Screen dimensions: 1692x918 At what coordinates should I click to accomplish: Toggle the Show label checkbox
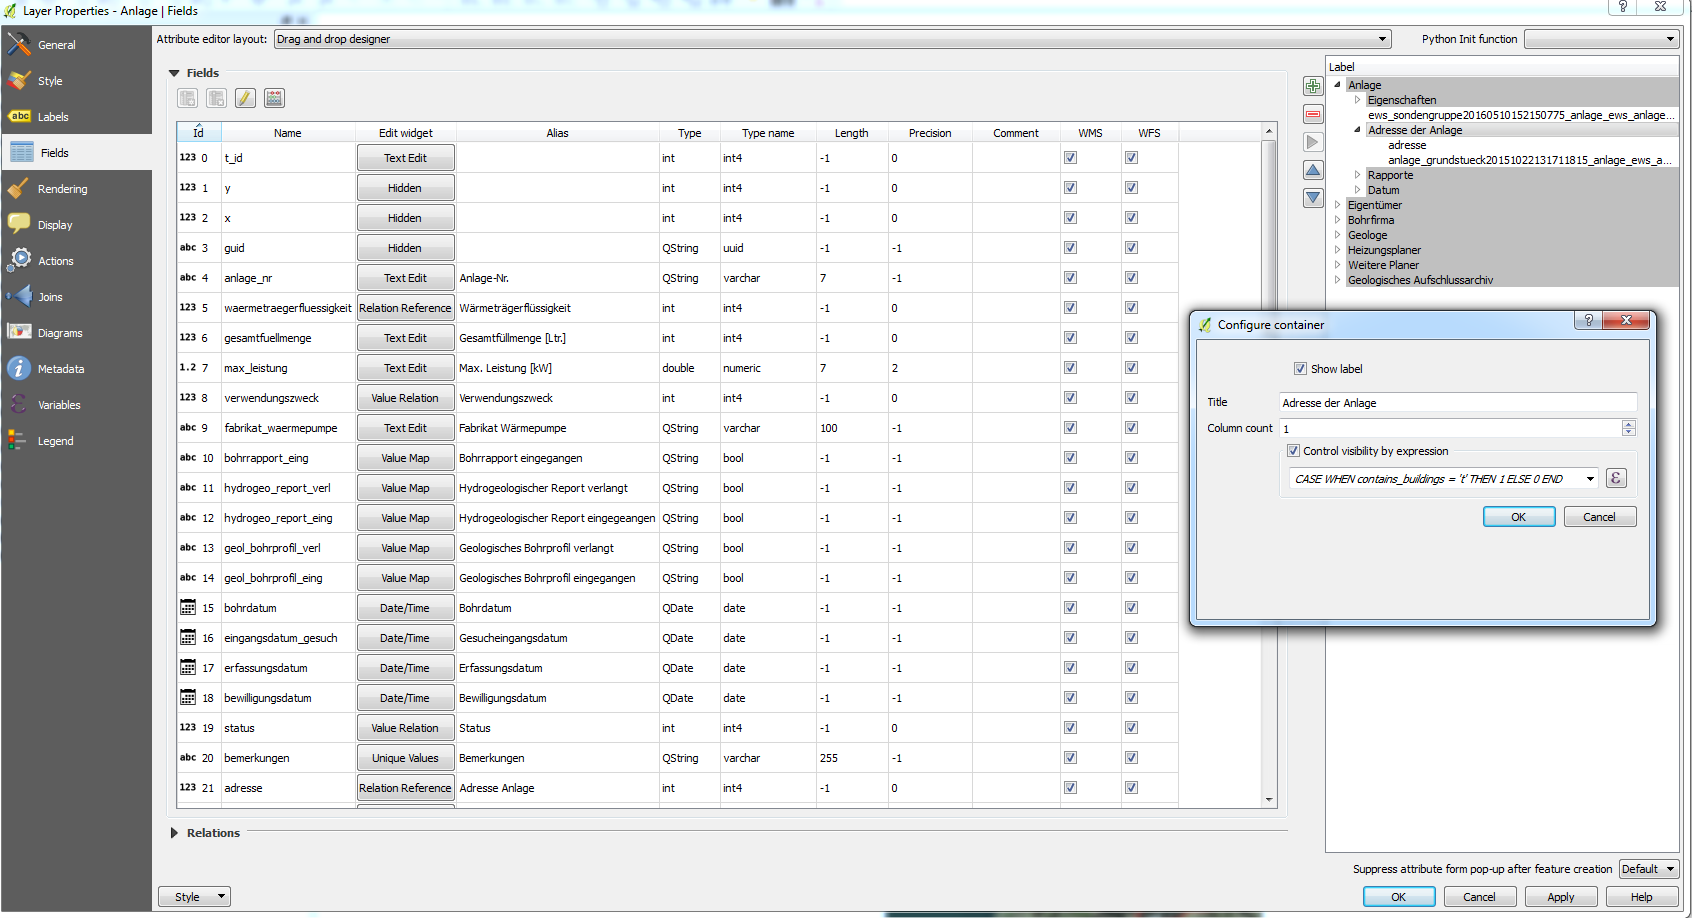click(x=1300, y=369)
